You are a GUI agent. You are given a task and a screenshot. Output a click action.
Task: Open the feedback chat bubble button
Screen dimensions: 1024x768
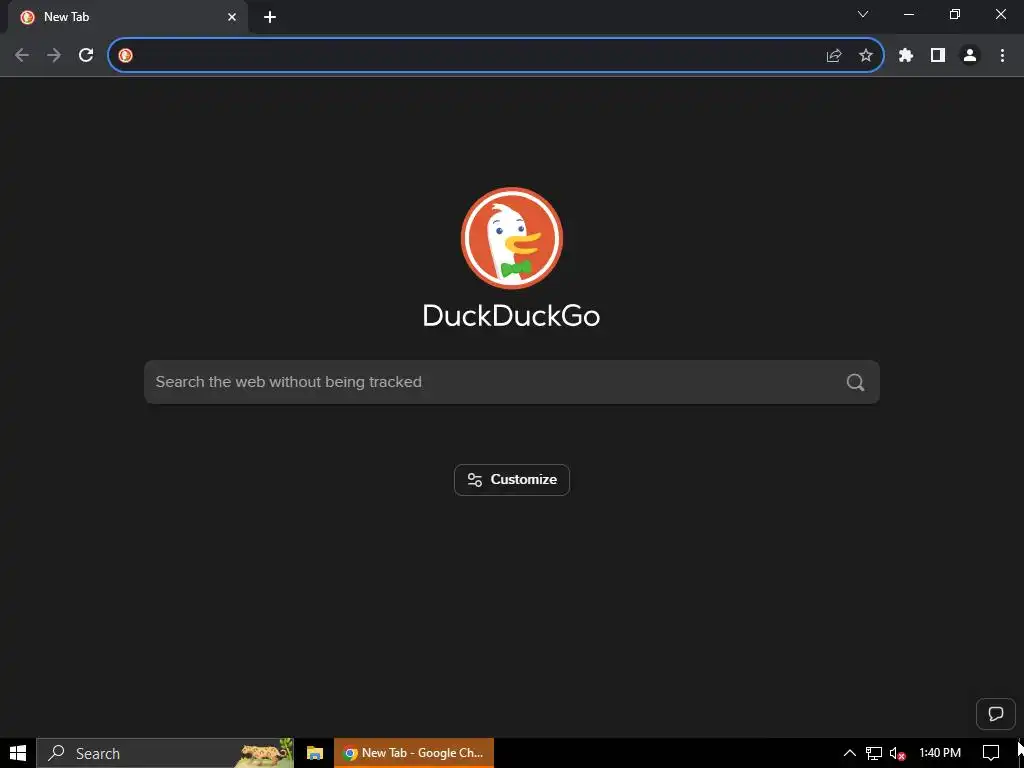(x=996, y=714)
